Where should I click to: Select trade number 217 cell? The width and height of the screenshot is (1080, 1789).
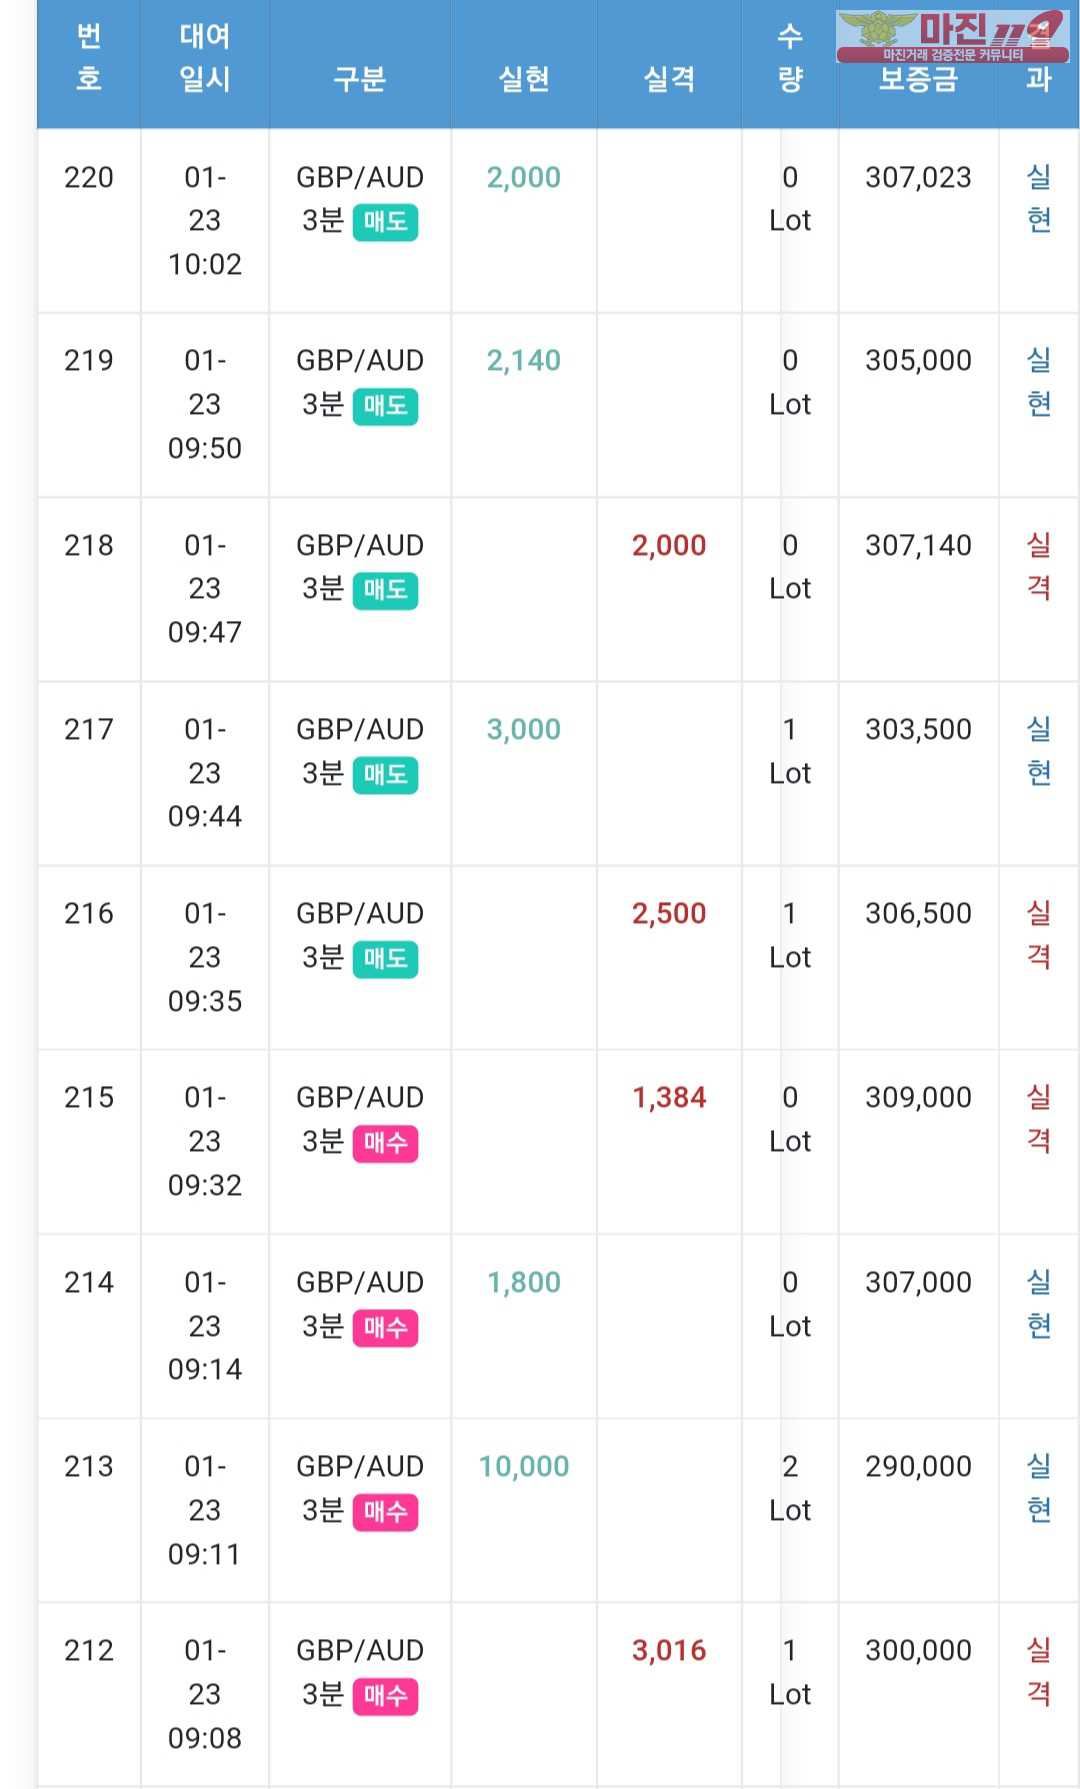tap(89, 729)
